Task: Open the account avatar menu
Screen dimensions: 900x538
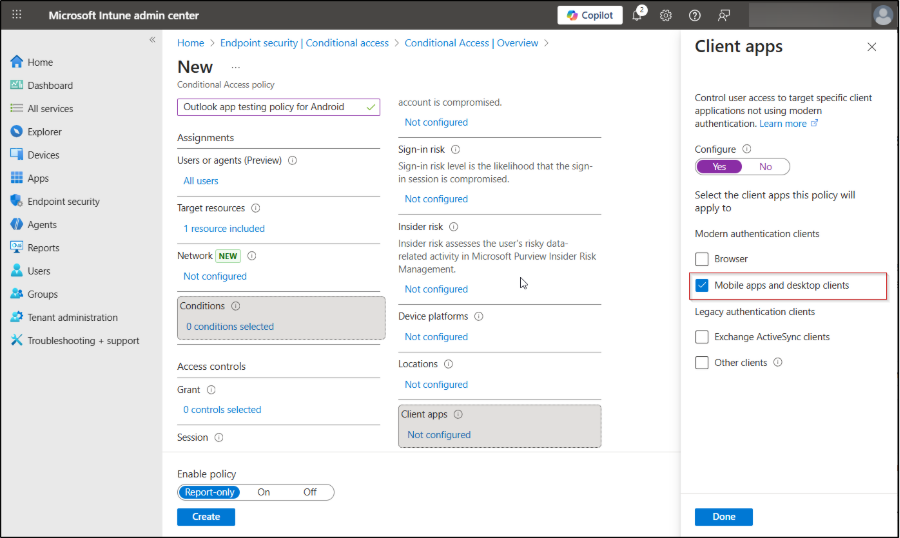Action: click(882, 16)
